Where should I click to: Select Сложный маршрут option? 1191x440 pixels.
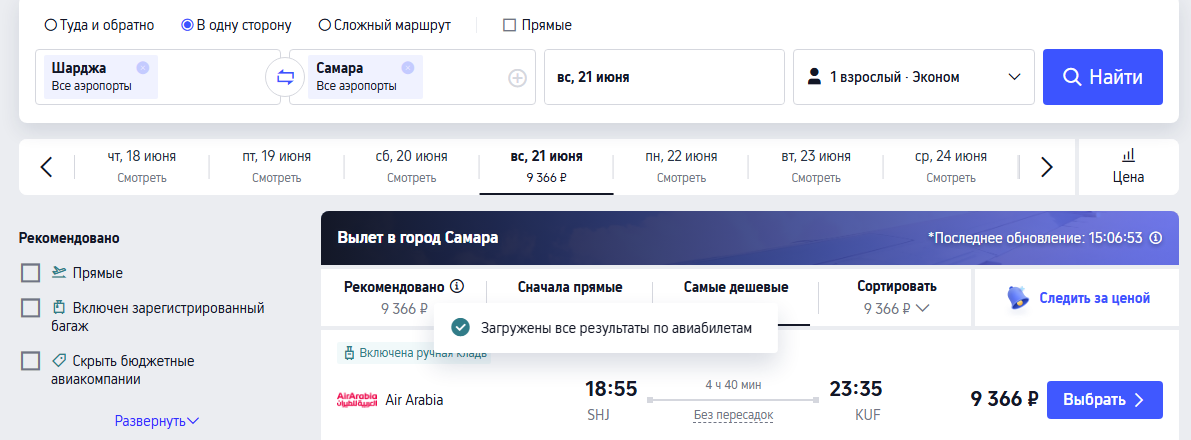(325, 25)
